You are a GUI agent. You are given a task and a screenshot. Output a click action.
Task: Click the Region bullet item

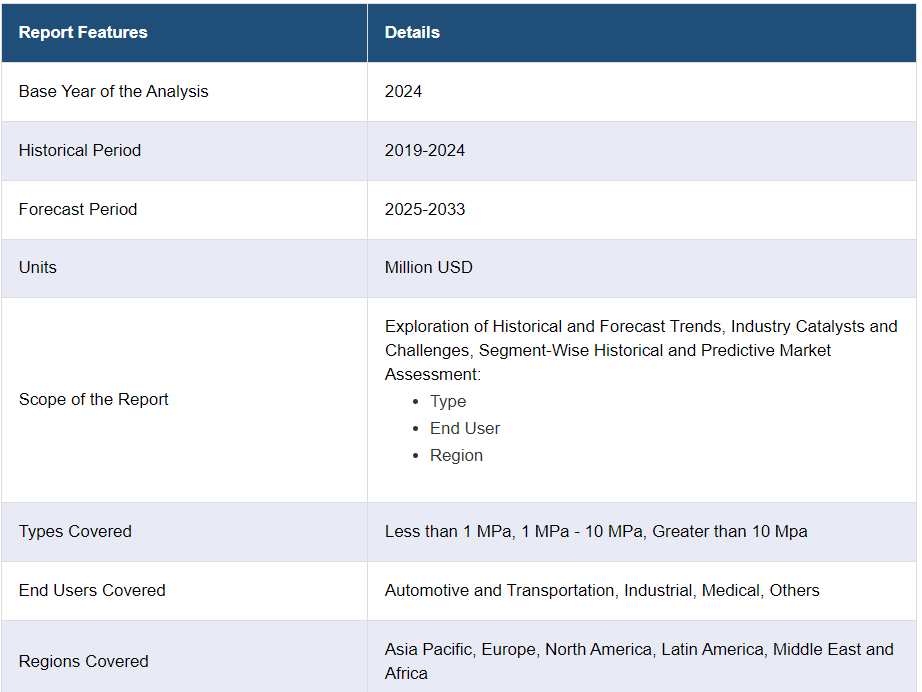click(456, 455)
